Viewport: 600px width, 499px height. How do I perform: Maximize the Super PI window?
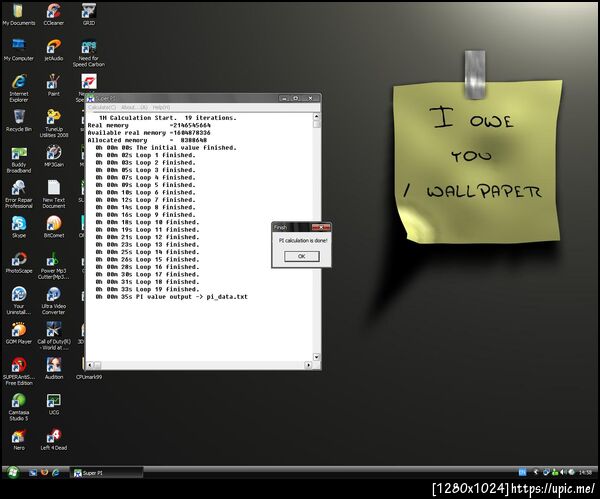296,98
